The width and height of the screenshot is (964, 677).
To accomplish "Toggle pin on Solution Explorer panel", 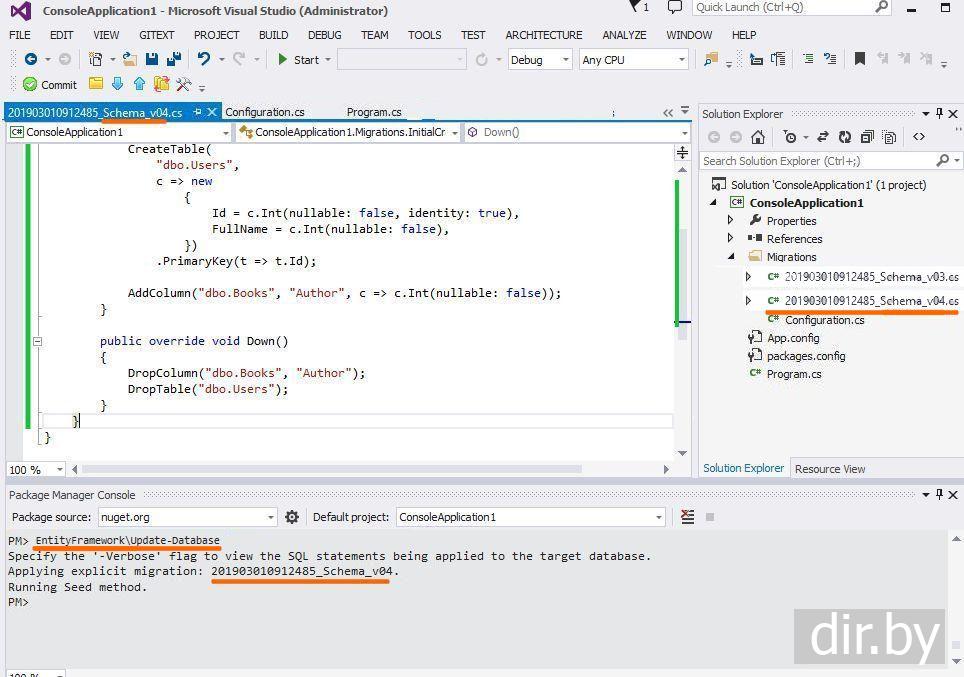I will point(939,114).
